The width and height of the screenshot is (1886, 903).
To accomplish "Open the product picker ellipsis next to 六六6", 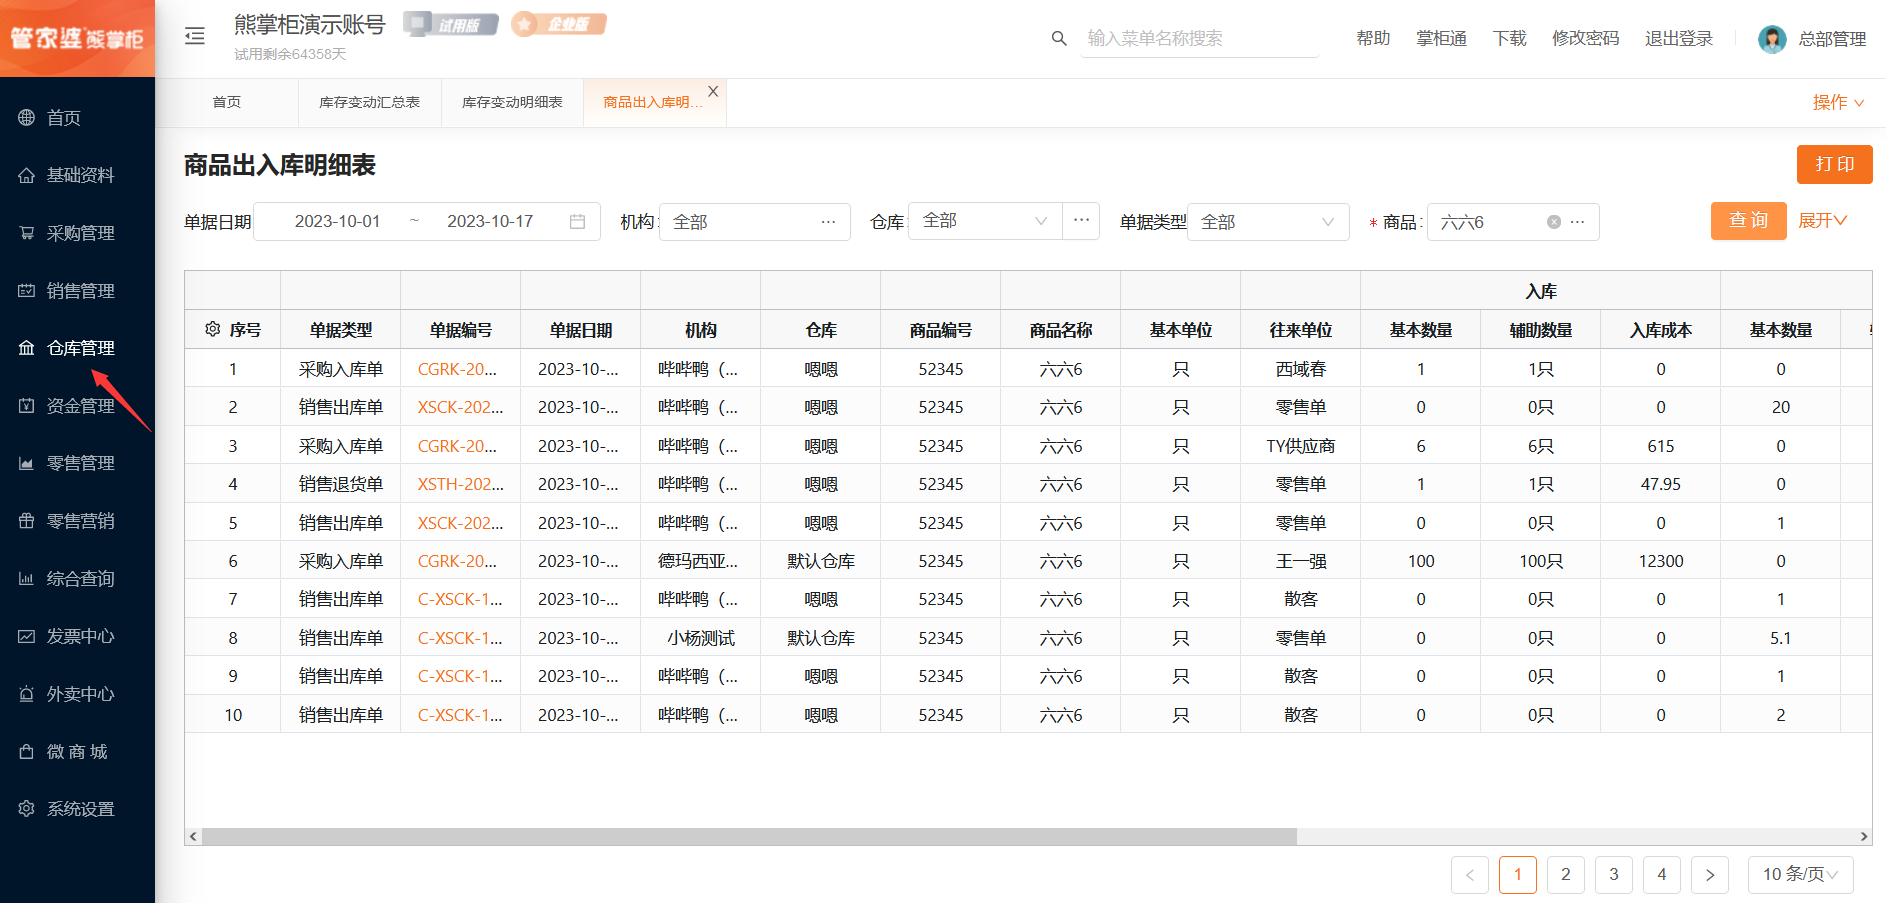I will pyautogui.click(x=1578, y=222).
